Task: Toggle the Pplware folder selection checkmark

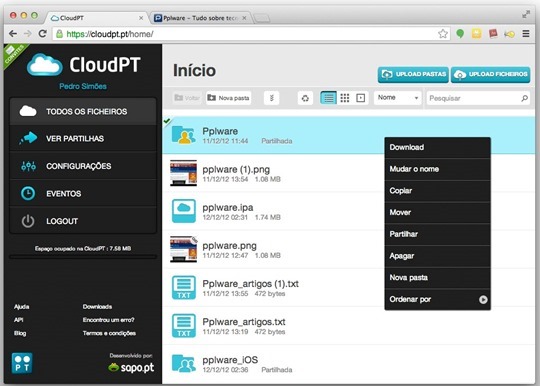Action: pos(167,121)
